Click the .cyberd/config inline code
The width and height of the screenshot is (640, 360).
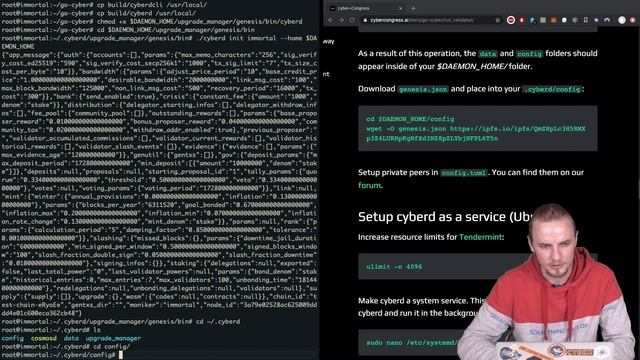552,89
